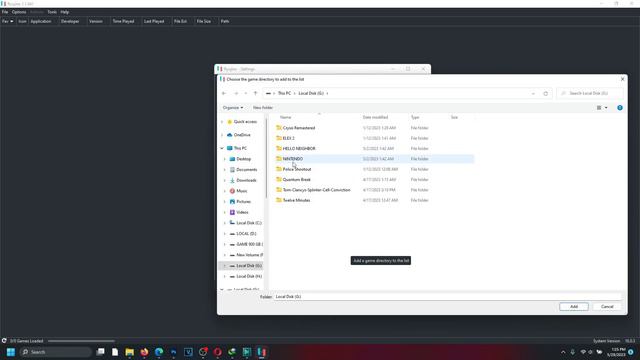Screen dimensions: 640x360
Task: Click the Music icon in navigation pane
Action: tap(232, 191)
